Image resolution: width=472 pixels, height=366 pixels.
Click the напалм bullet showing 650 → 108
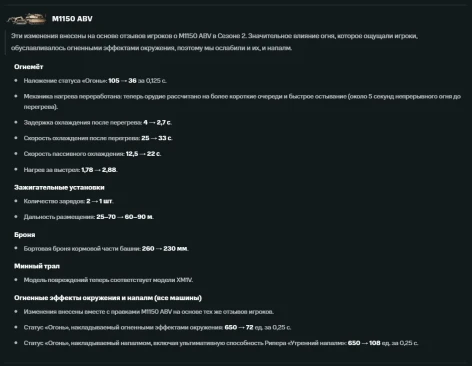(221, 343)
